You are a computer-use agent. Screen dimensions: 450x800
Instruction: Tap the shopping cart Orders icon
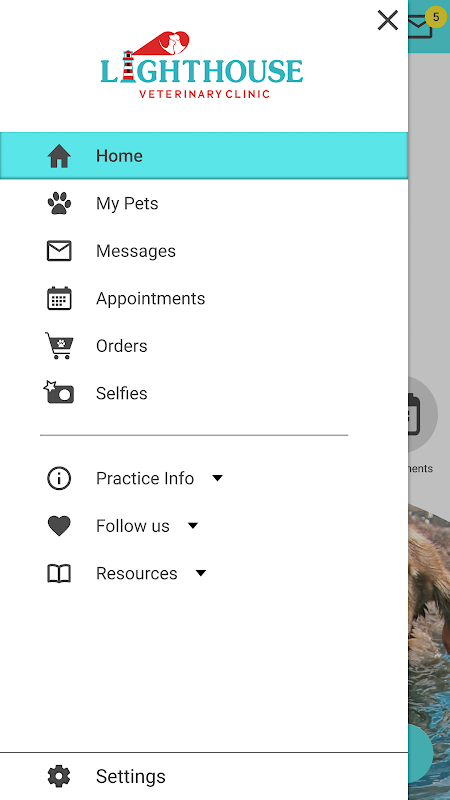(59, 345)
